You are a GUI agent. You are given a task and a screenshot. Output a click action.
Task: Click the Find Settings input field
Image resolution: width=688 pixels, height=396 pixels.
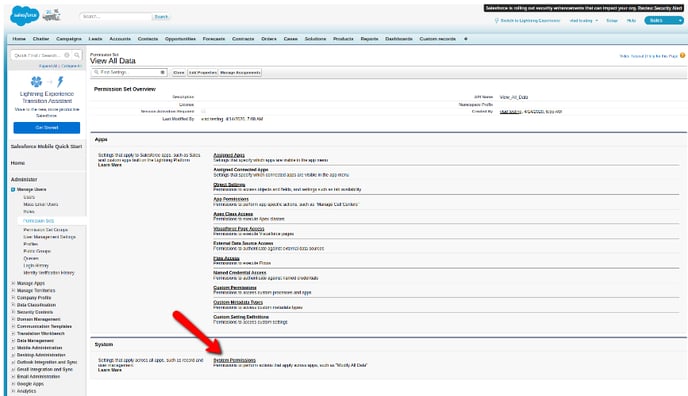pyautogui.click(x=129, y=72)
